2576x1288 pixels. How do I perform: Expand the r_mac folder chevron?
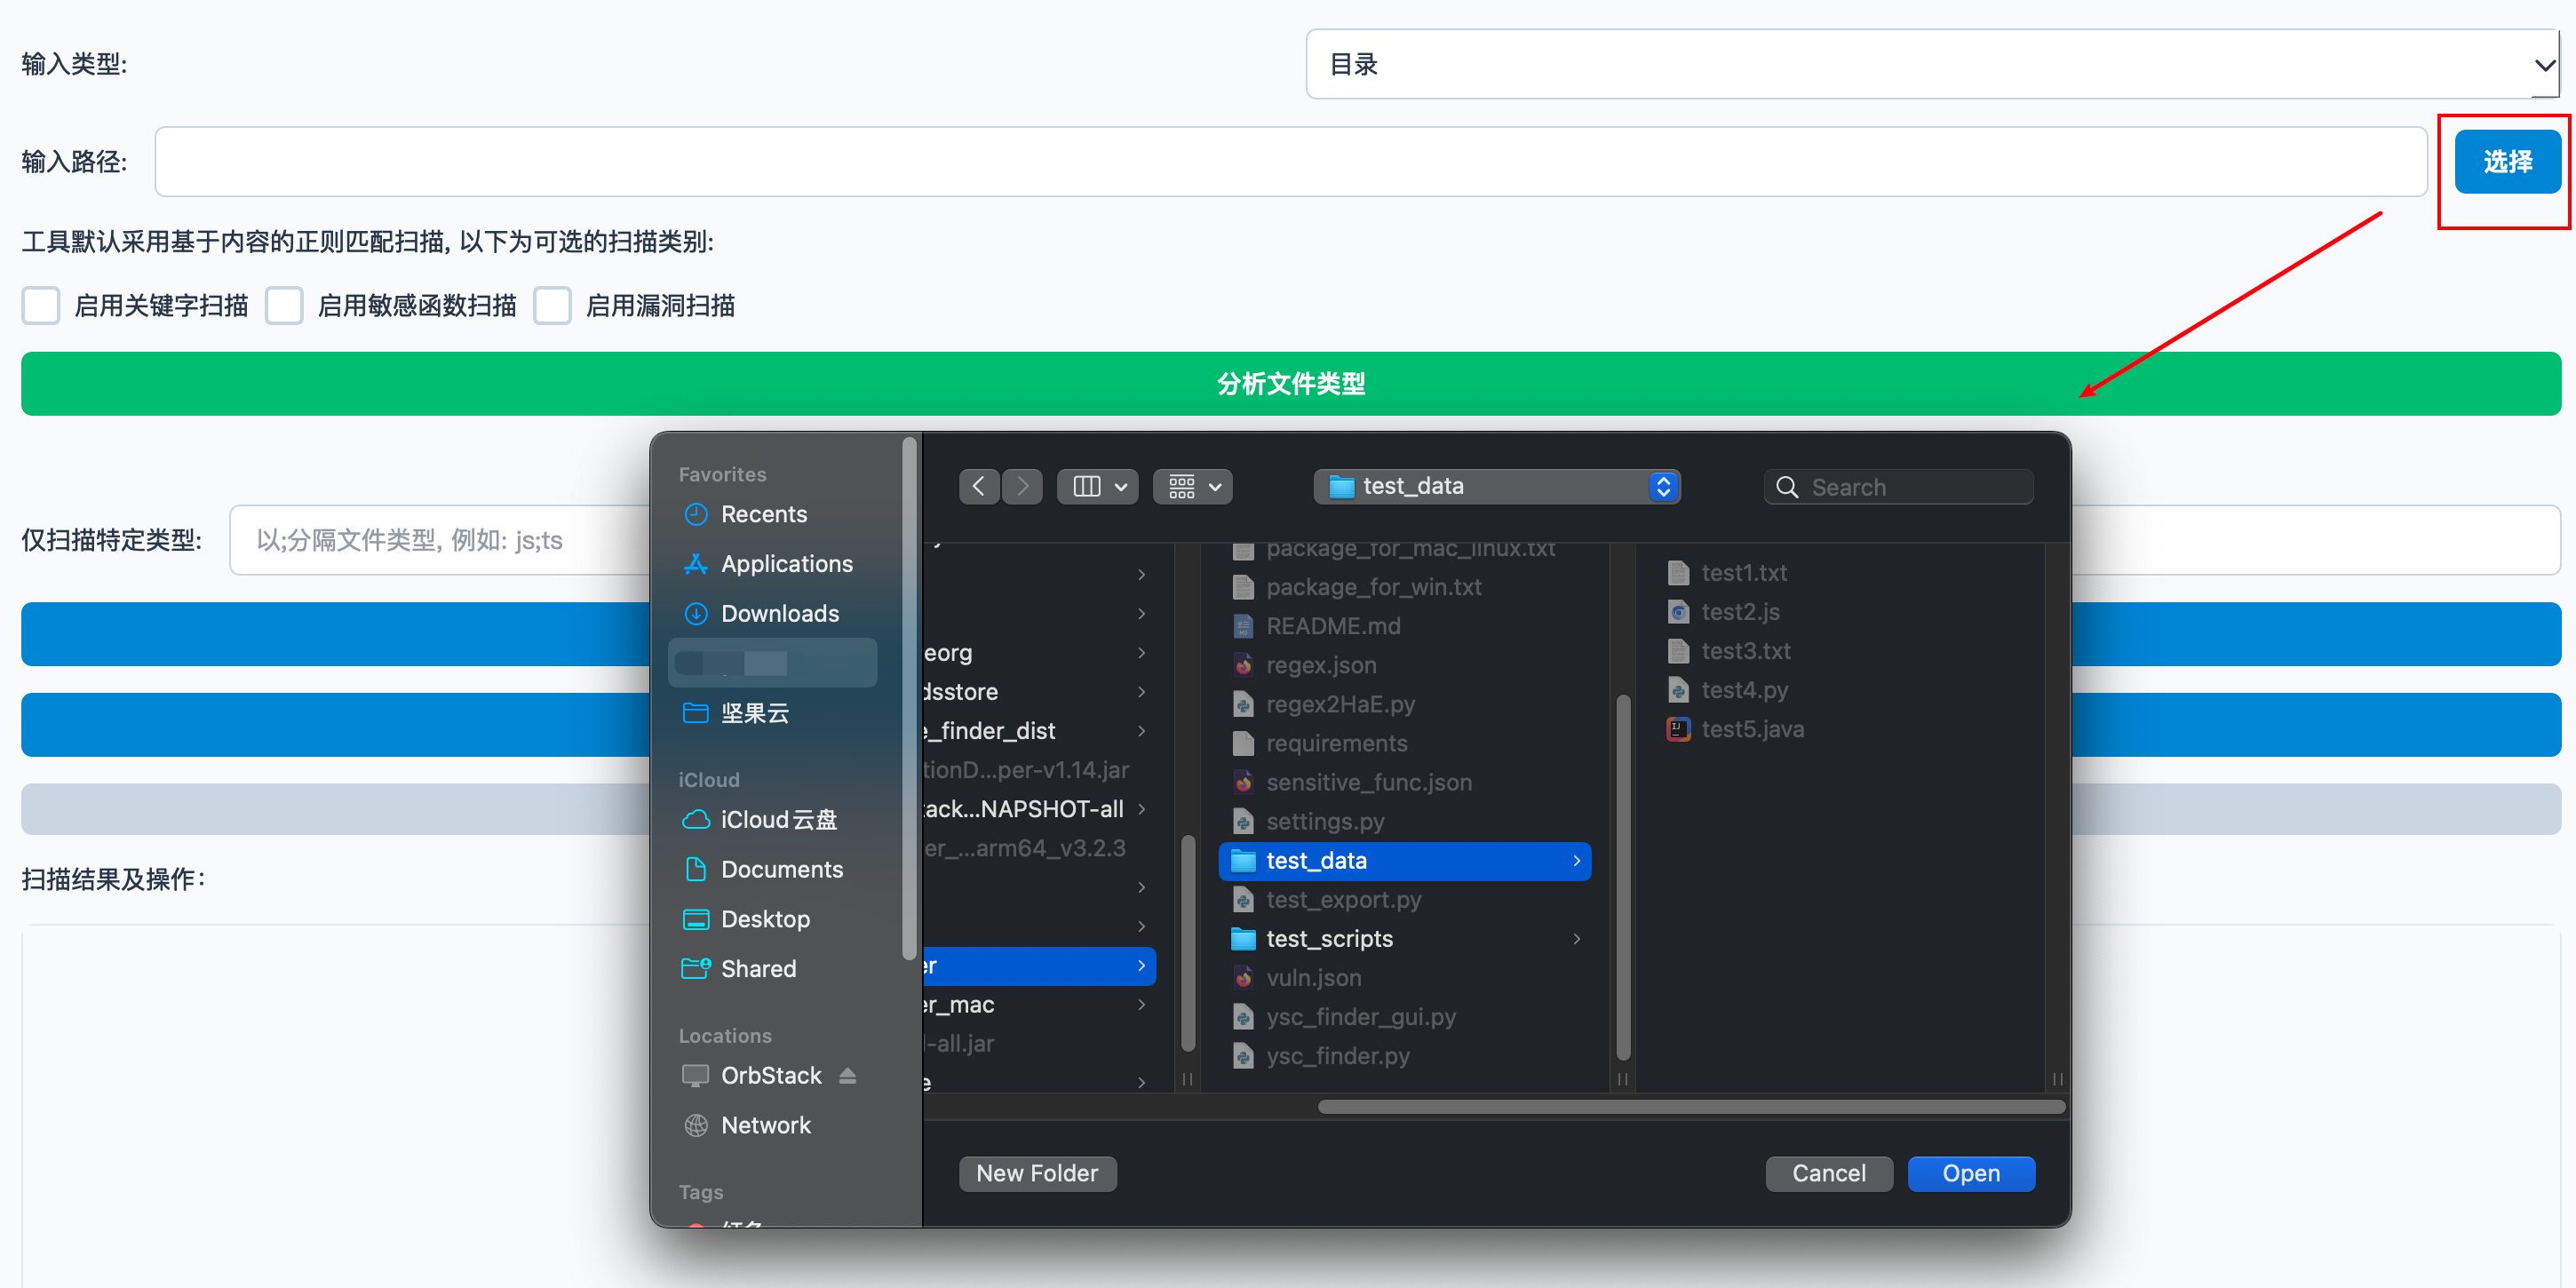pyautogui.click(x=1141, y=1005)
